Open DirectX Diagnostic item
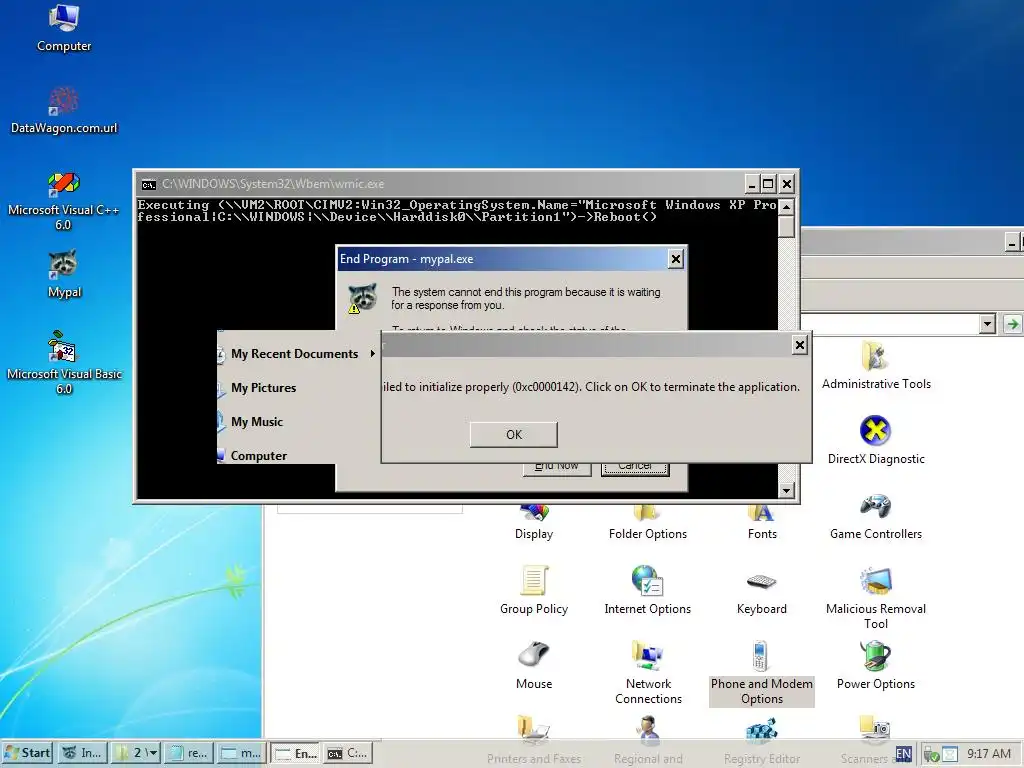The image size is (1024, 768). tap(876, 440)
